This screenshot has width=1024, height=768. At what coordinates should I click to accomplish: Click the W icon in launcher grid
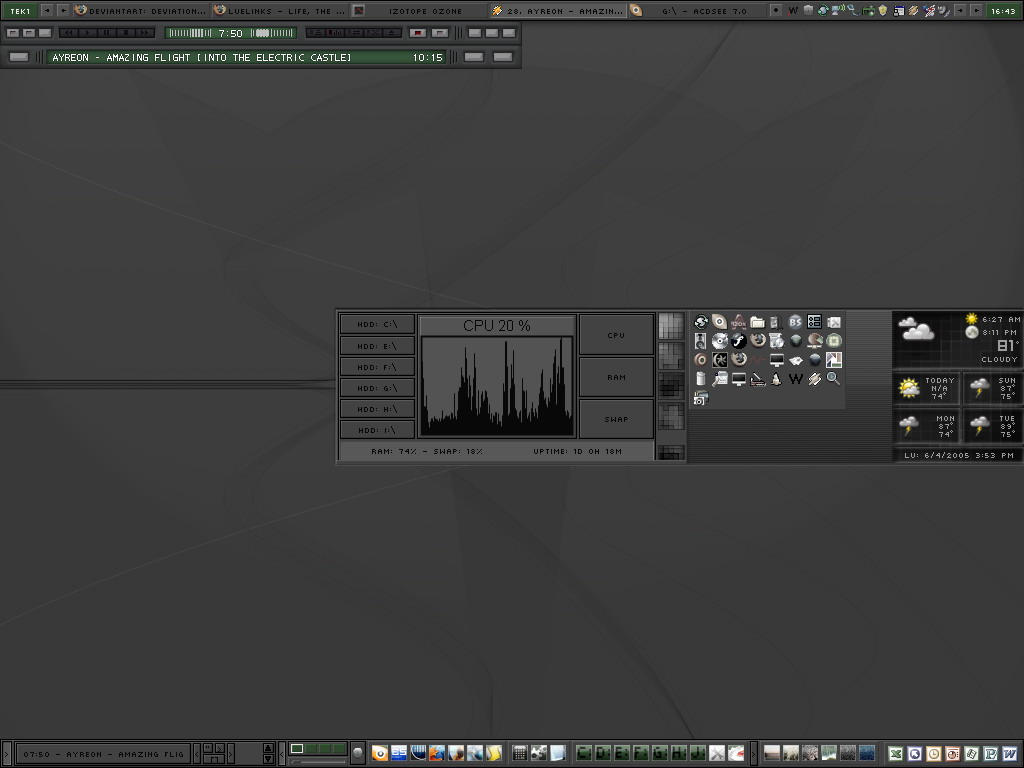pyautogui.click(x=795, y=379)
